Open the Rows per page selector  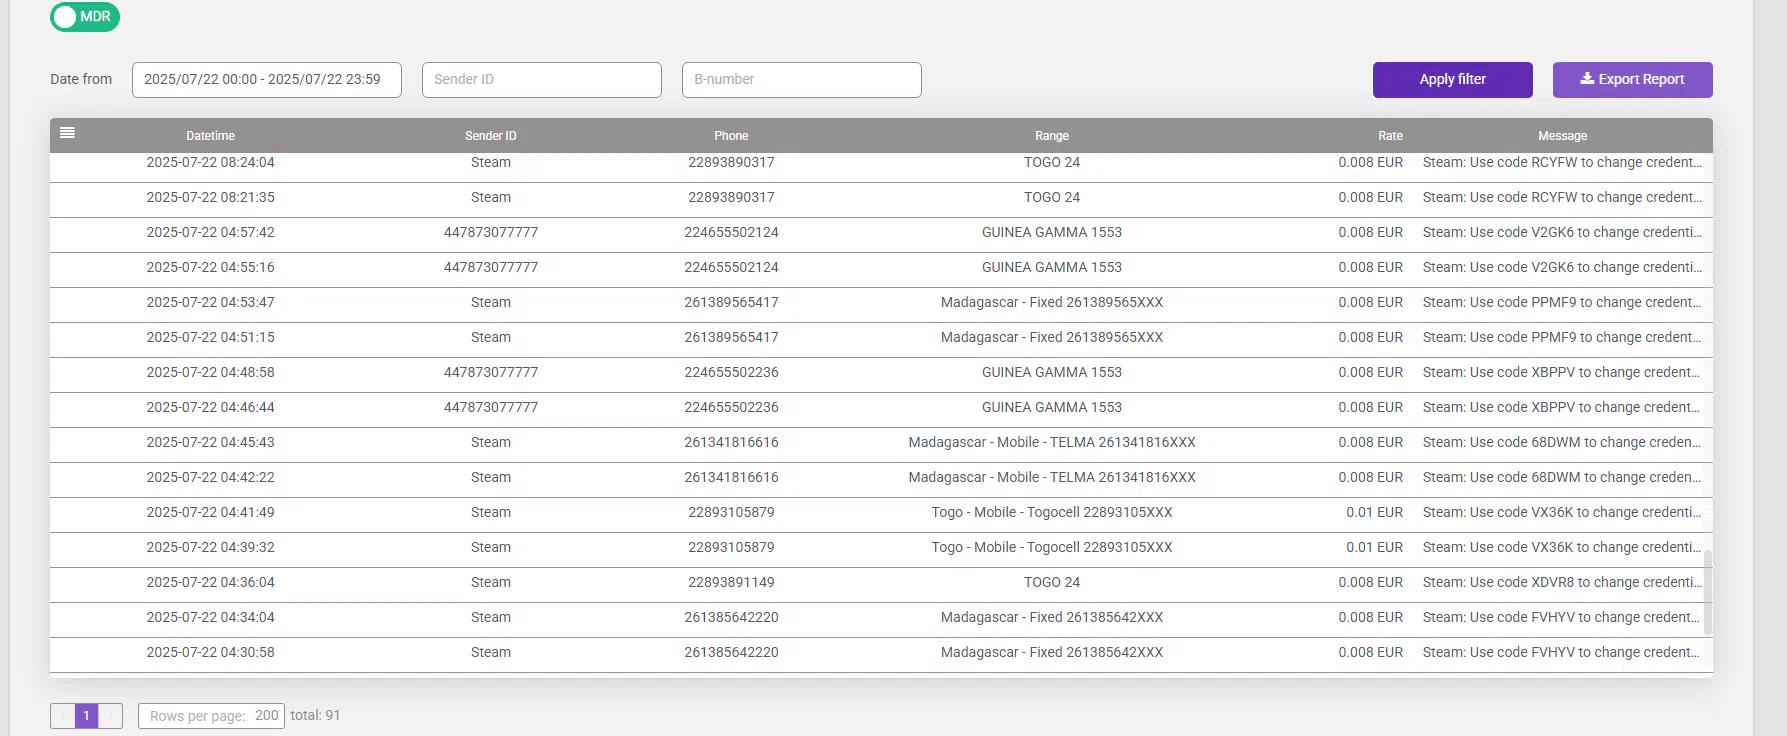coord(211,716)
